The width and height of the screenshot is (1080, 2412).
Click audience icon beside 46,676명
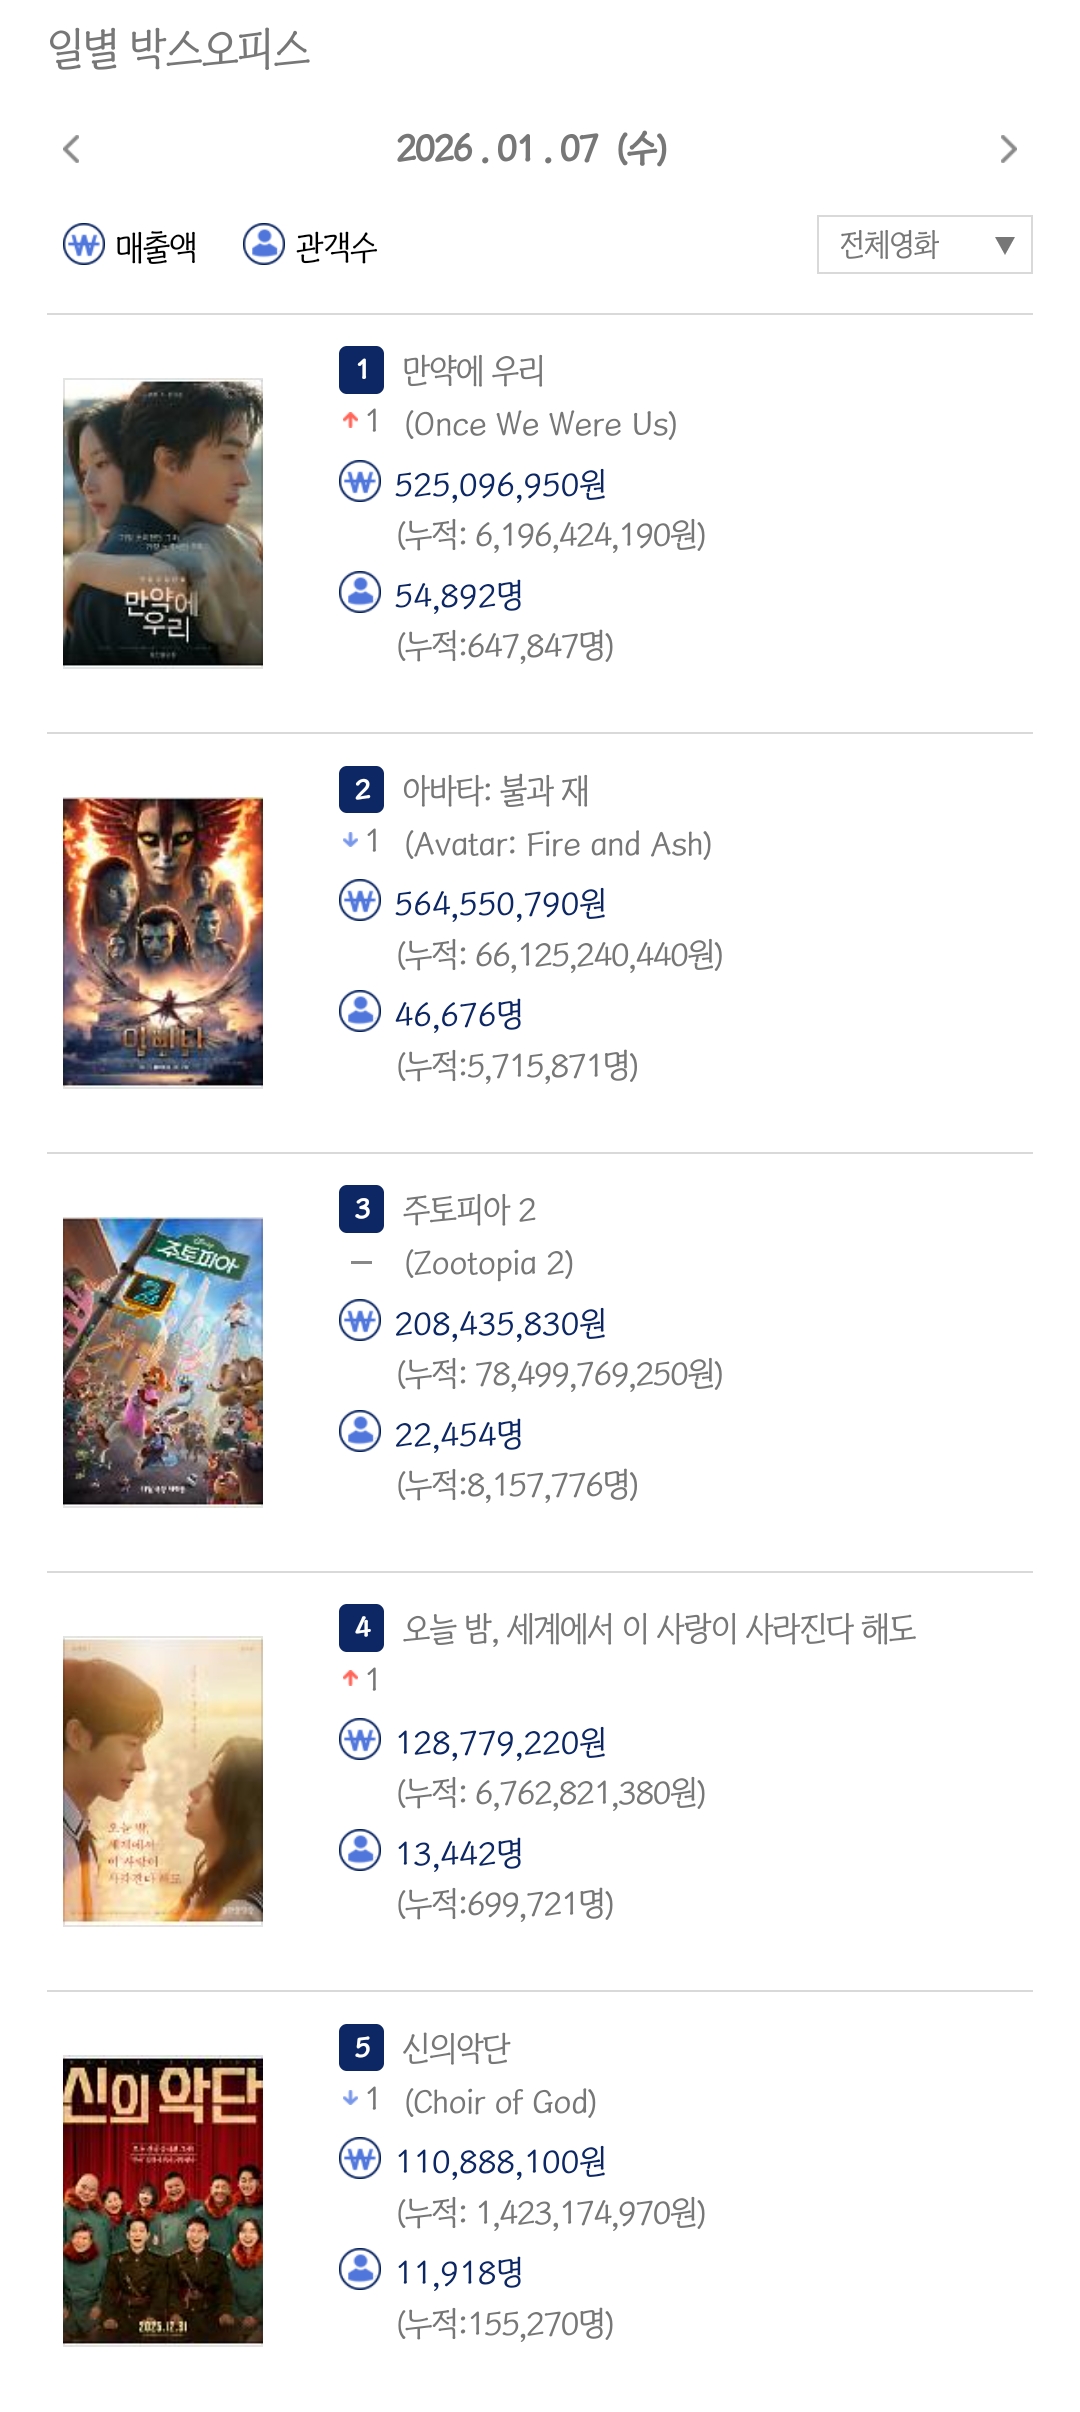point(360,1011)
